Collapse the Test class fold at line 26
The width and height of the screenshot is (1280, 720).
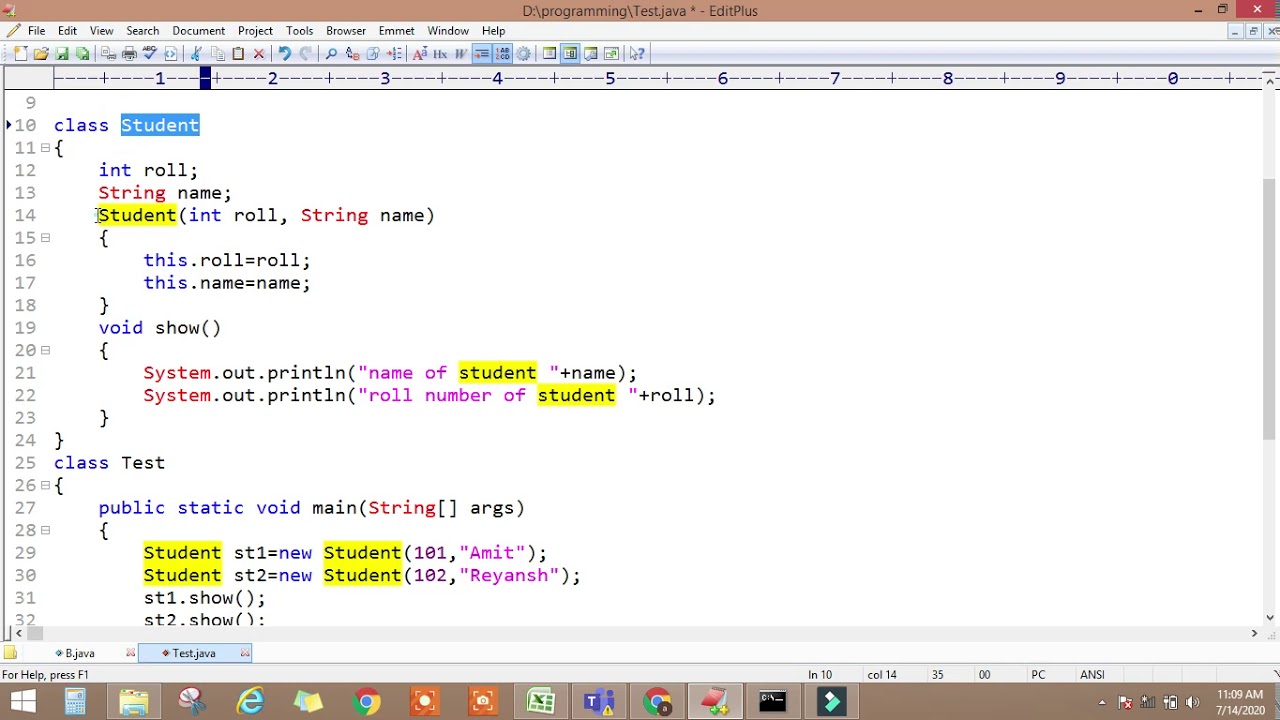coord(45,485)
